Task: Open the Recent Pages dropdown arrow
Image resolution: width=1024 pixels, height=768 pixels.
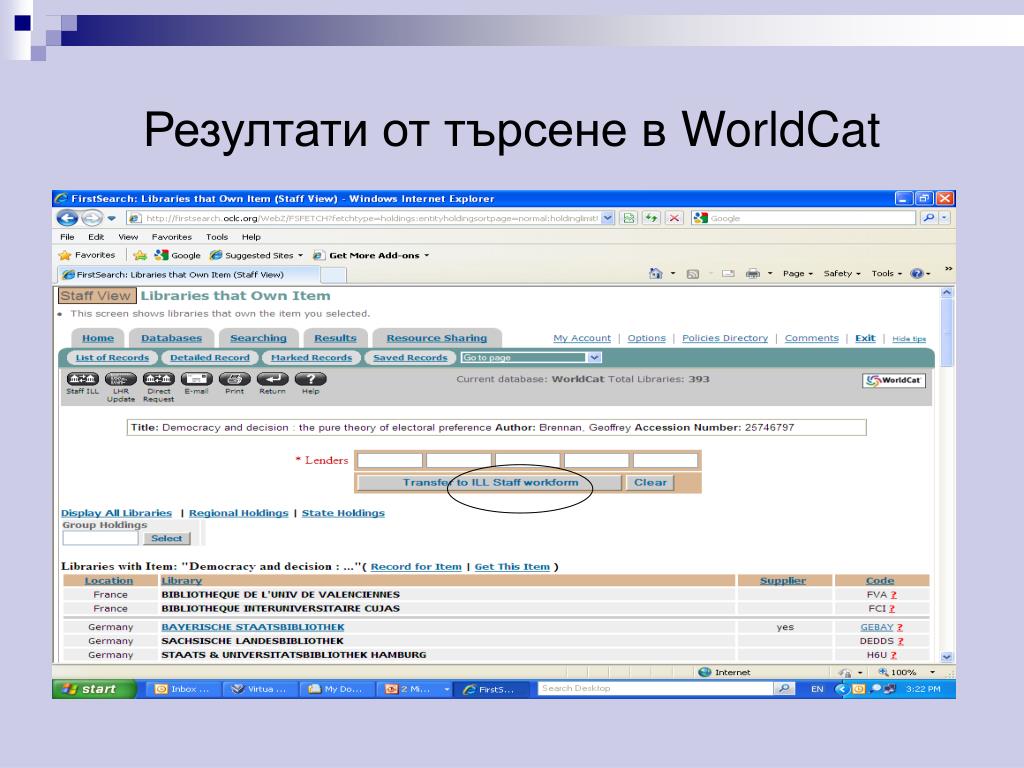Action: (x=112, y=218)
